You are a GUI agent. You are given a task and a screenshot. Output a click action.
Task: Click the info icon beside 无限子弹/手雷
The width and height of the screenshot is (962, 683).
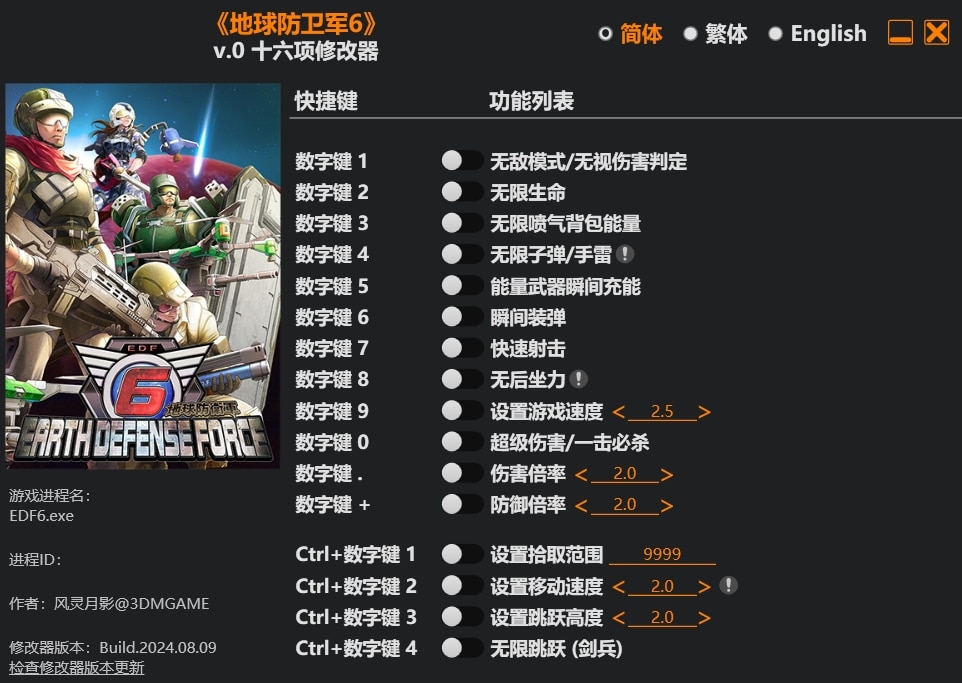click(x=625, y=253)
